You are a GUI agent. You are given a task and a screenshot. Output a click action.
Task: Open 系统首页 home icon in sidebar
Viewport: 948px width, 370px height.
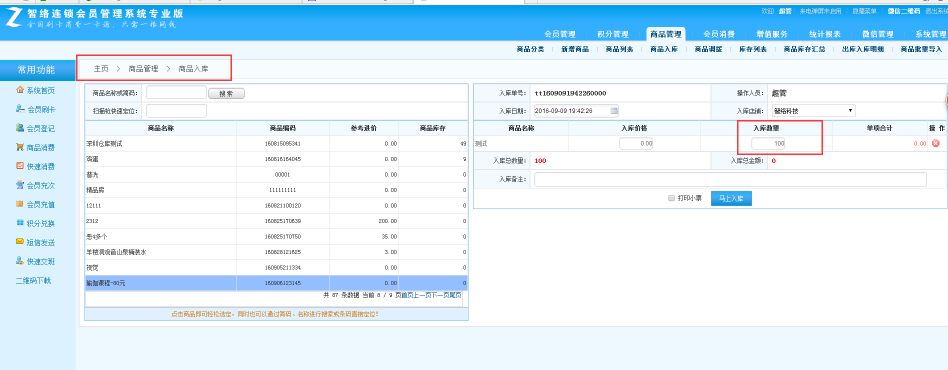(x=20, y=91)
